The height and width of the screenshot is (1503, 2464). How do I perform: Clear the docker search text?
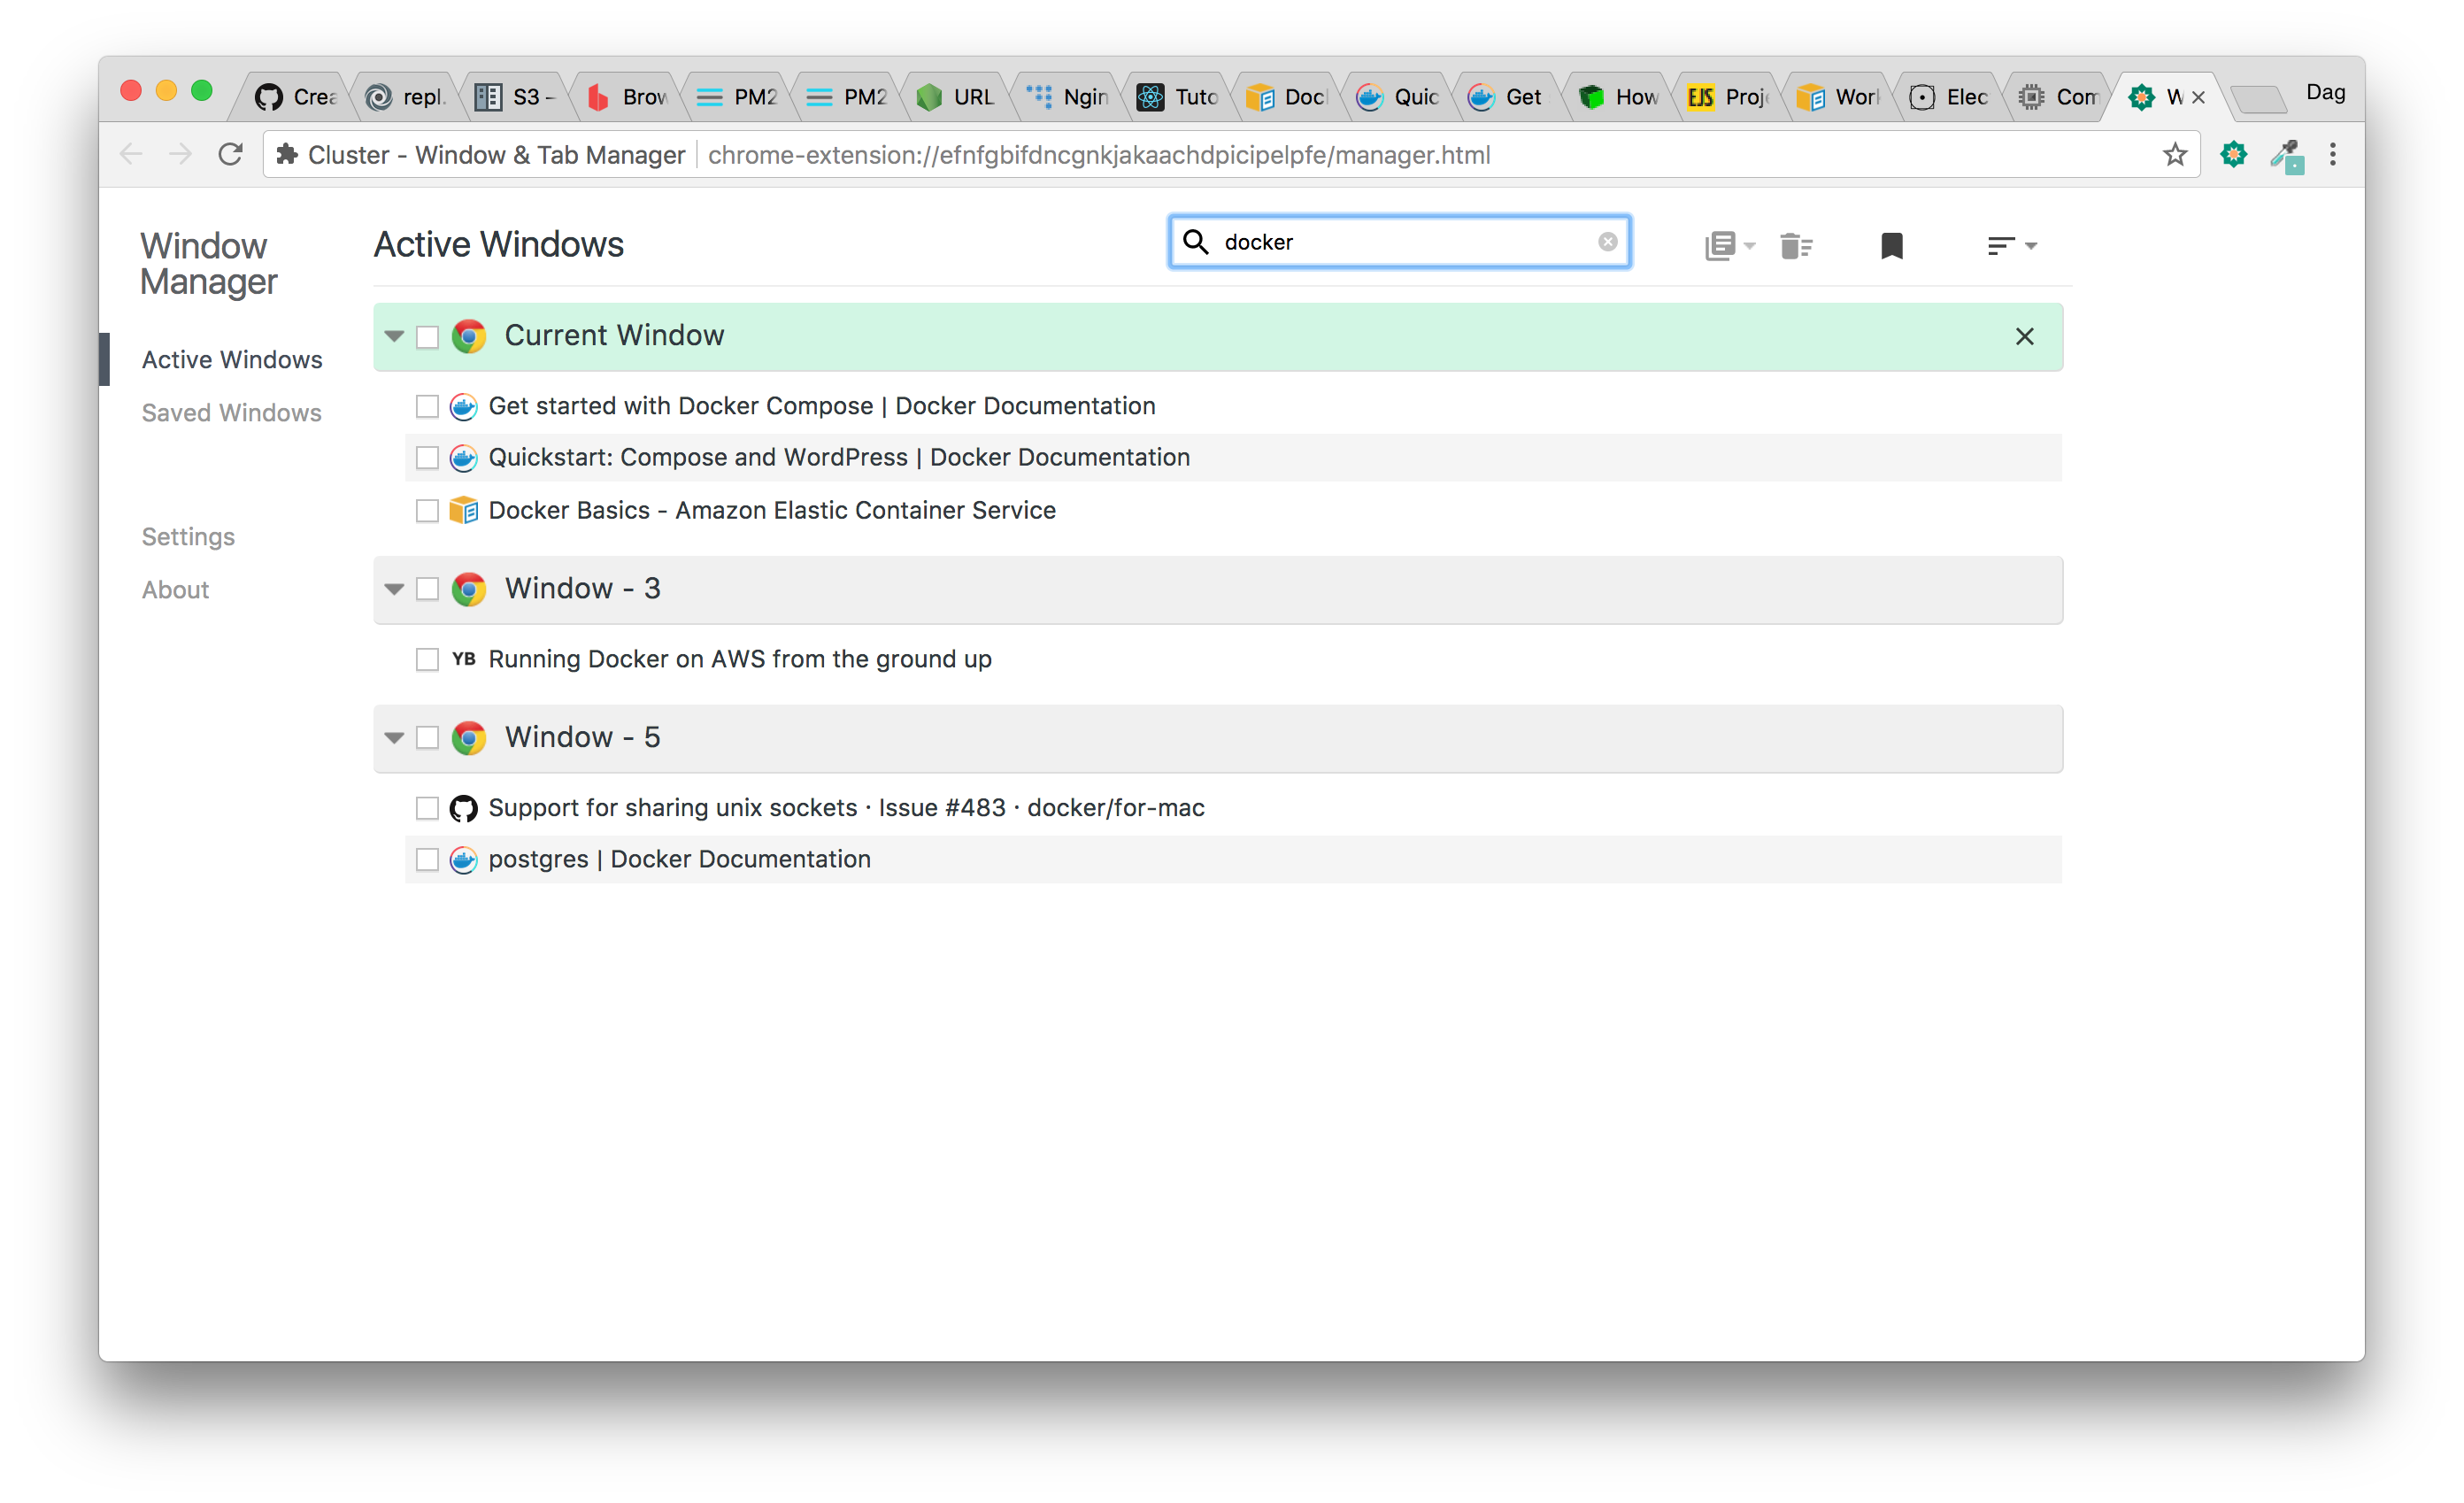point(1607,242)
